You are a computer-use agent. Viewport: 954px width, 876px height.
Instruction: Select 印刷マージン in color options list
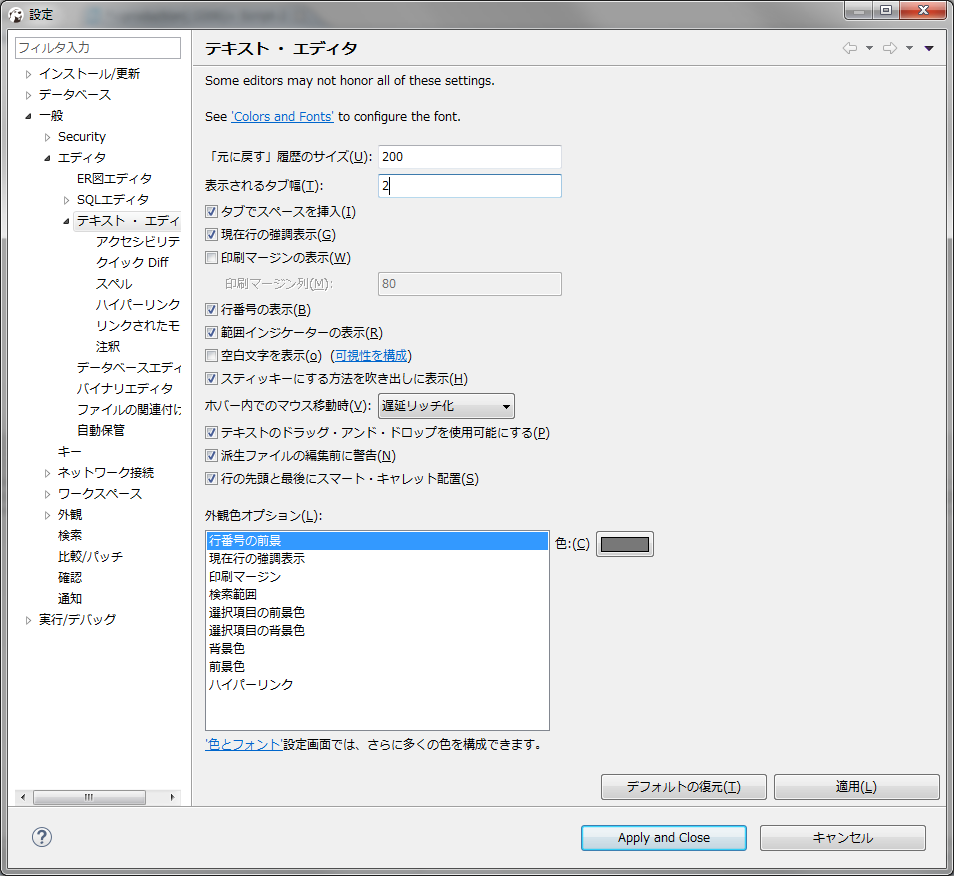pos(377,577)
